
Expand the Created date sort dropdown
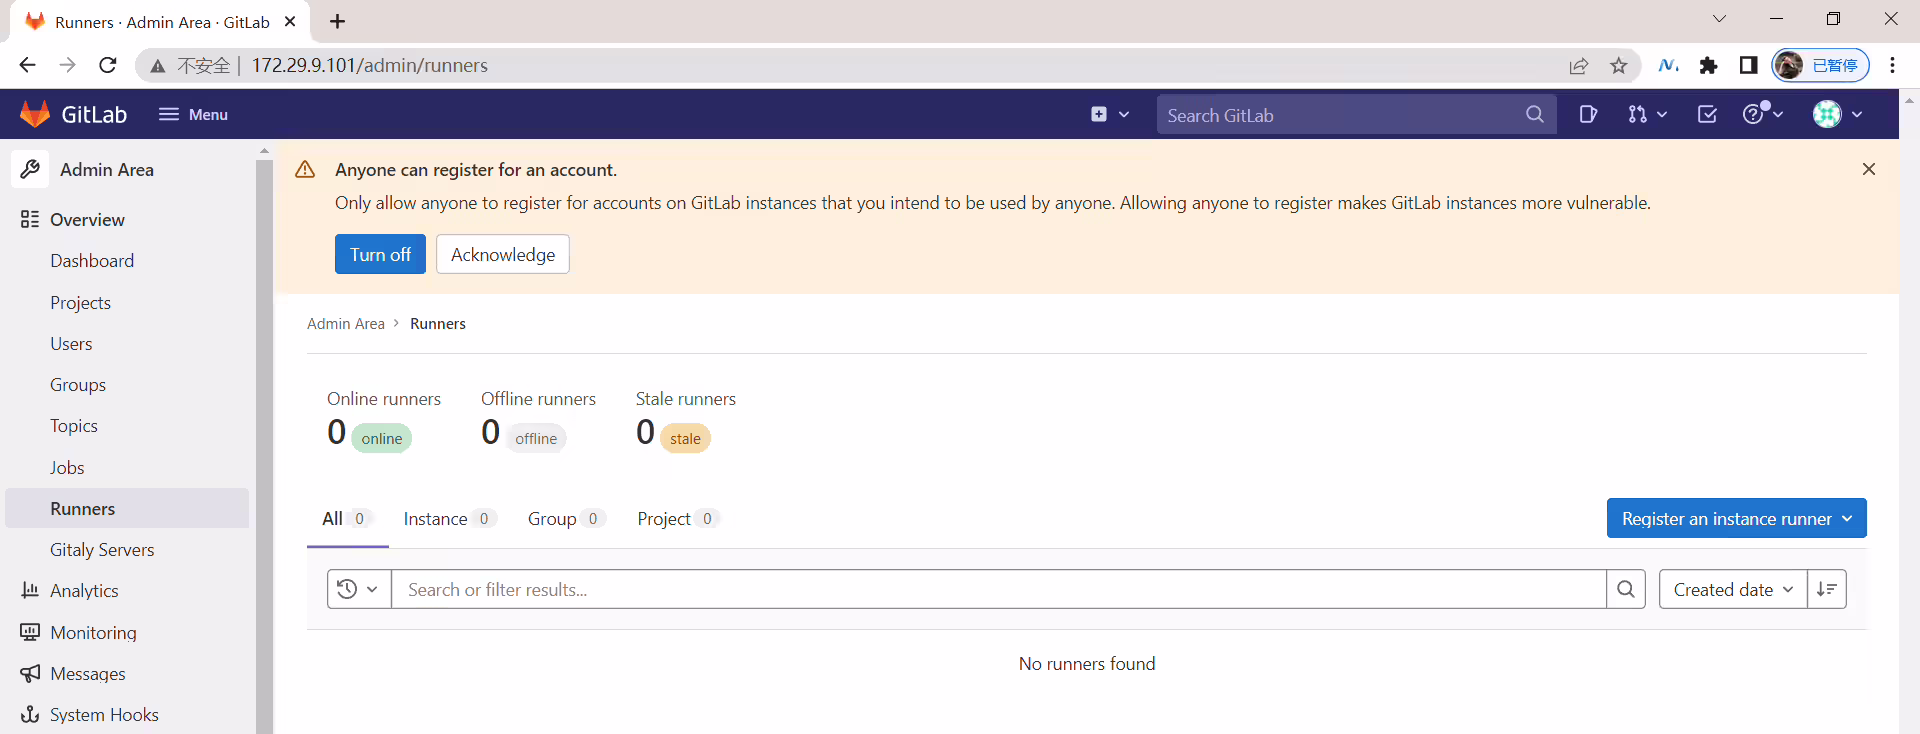click(x=1733, y=589)
